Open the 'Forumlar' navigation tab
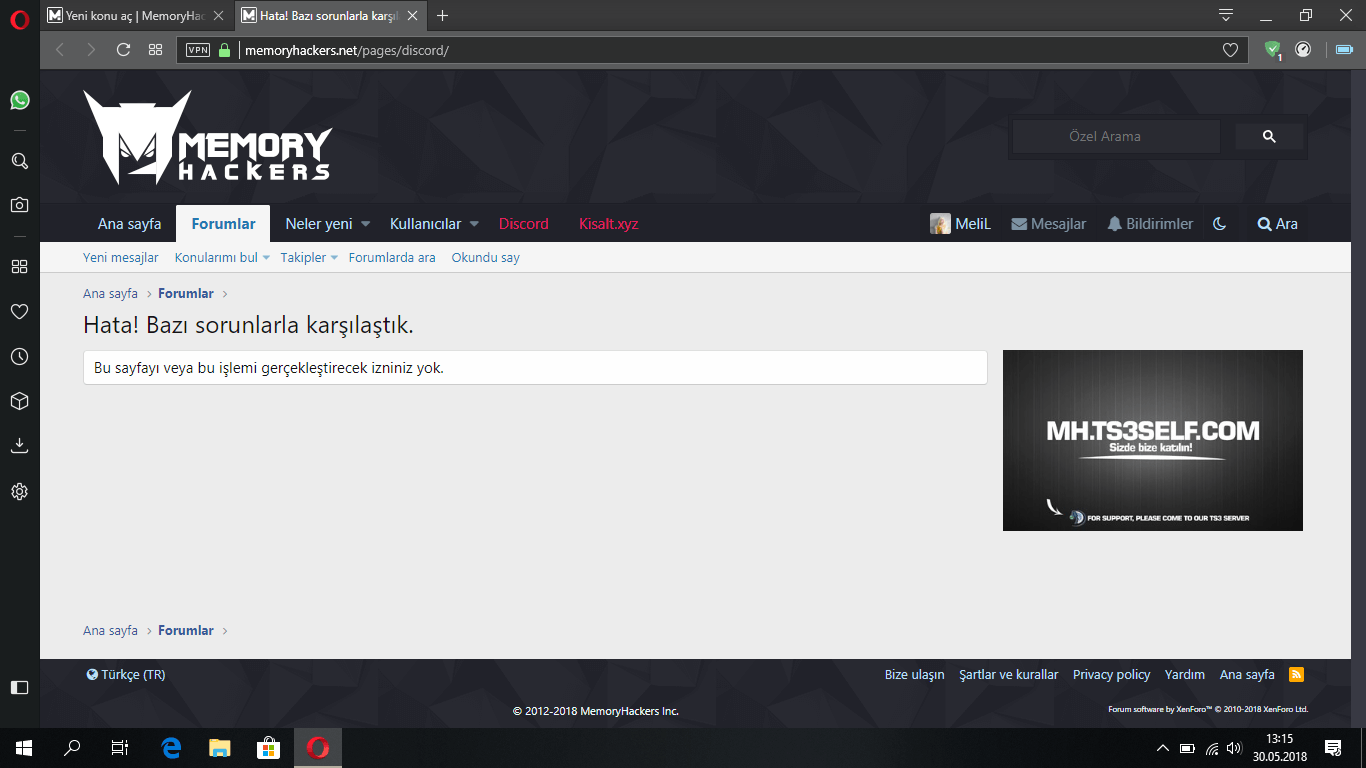Image resolution: width=1366 pixels, height=768 pixels. 224,224
